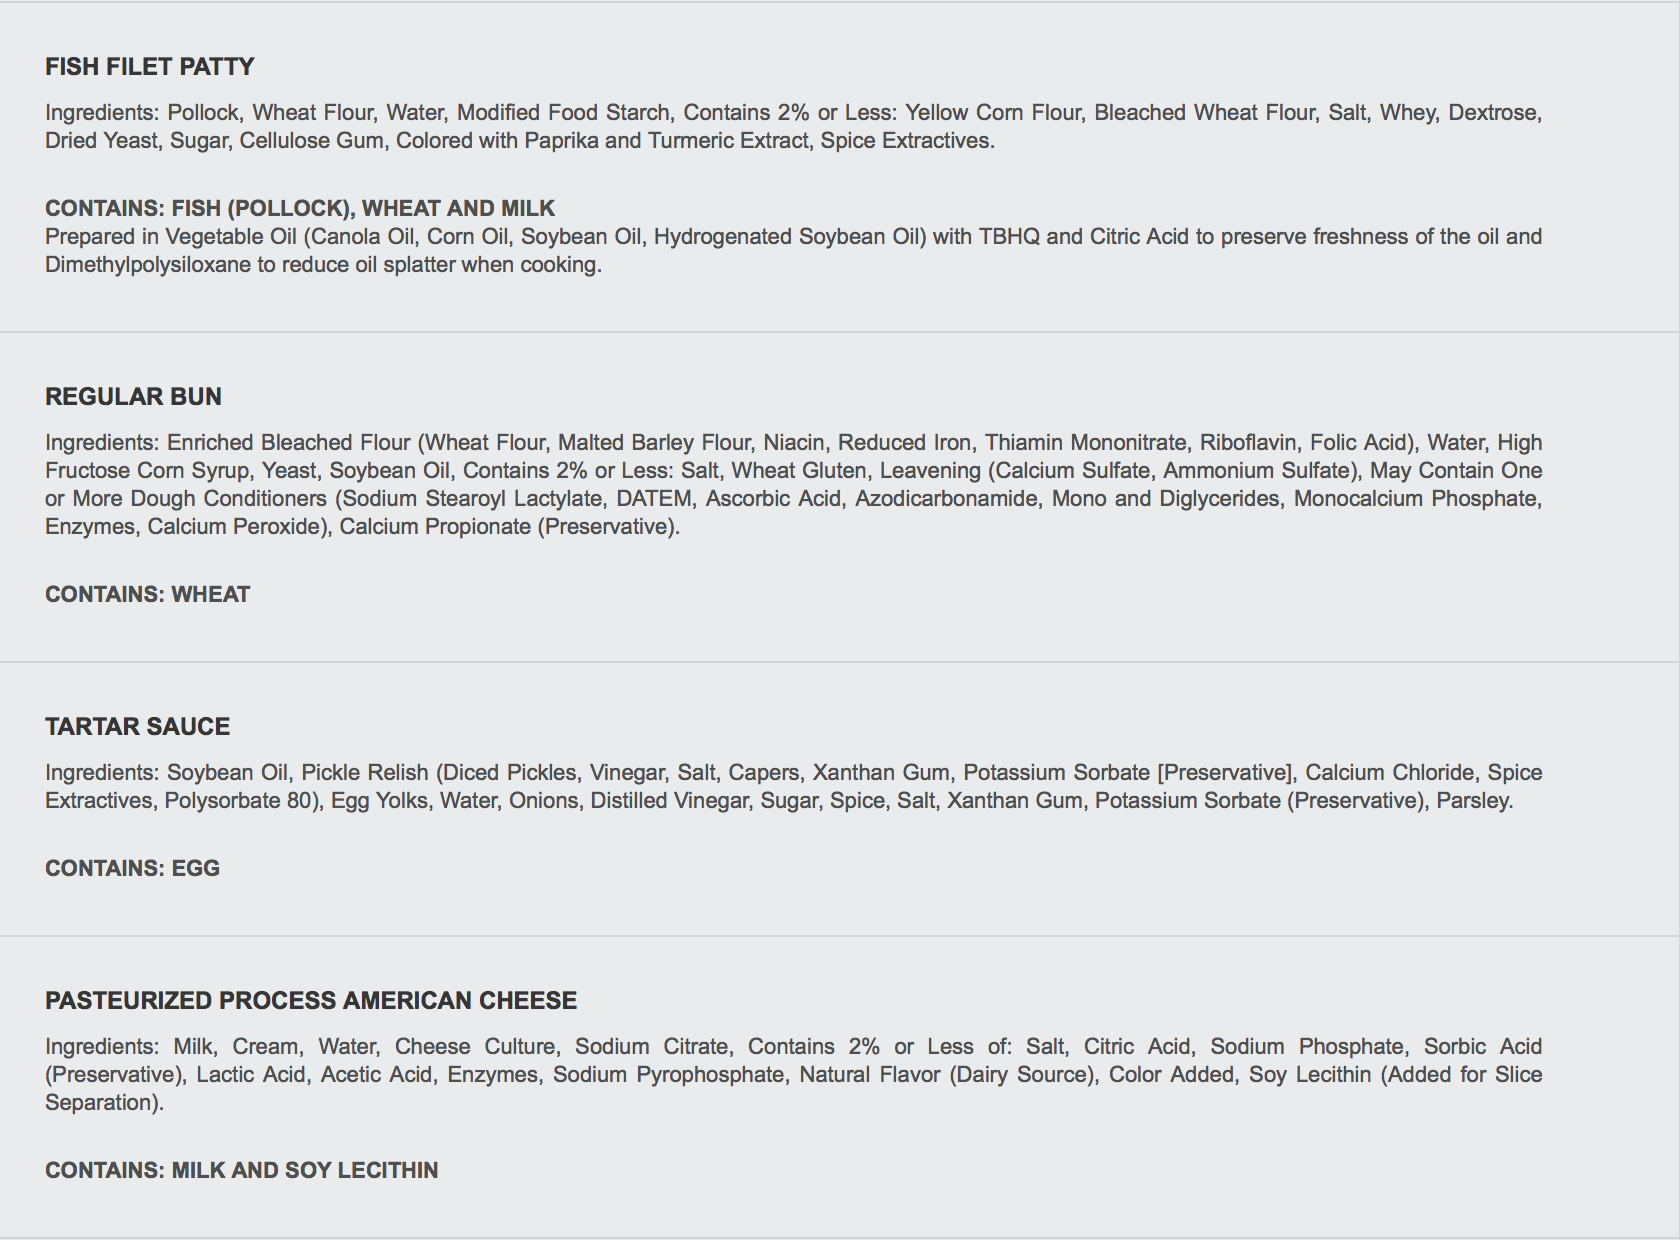Click Polysorbate 80 in tartar sauce ingredients
1680x1240 pixels.
click(241, 800)
